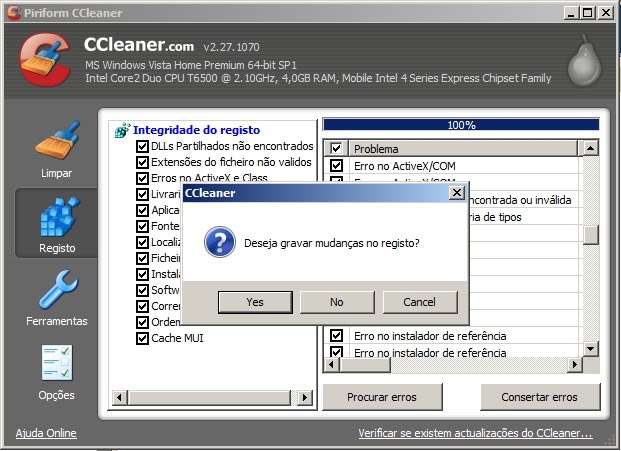Uncheck DLLs Partilhados não encontrados
The width and height of the screenshot is (621, 451).
[142, 146]
